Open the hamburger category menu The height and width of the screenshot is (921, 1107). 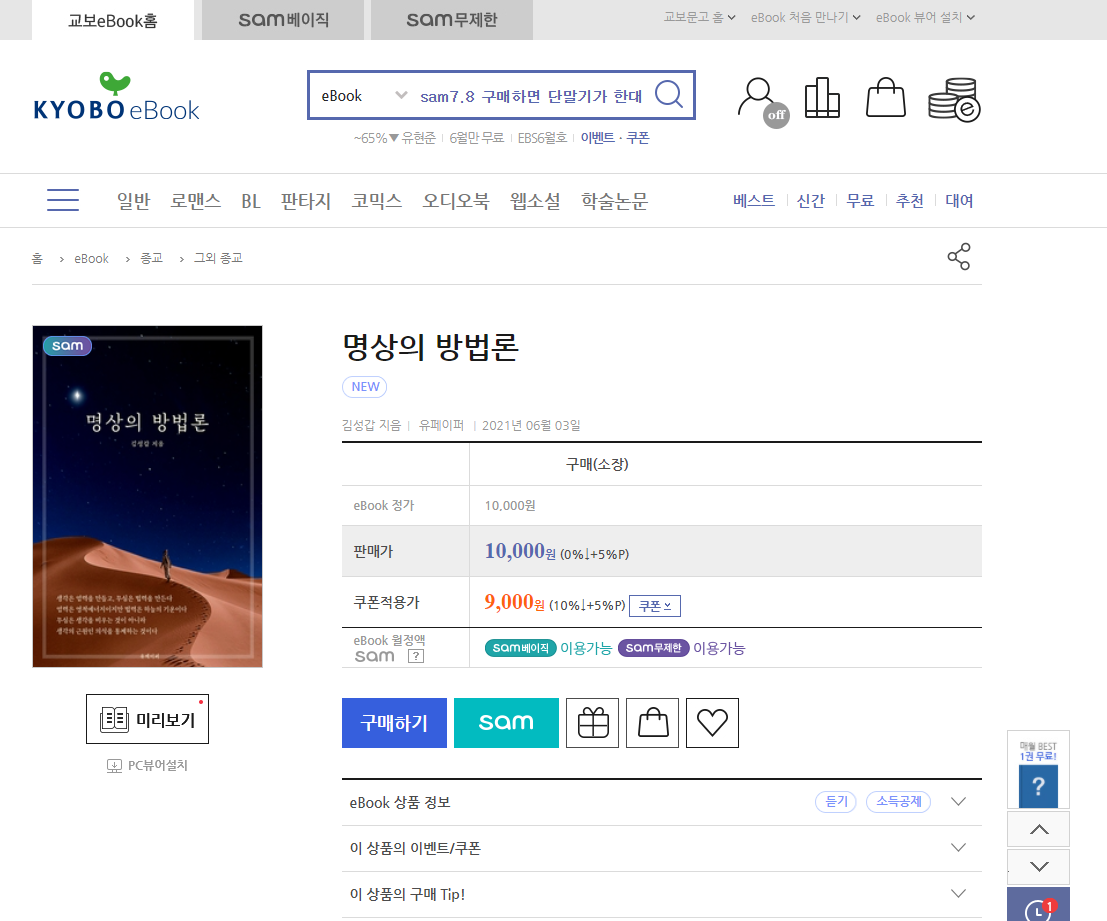coord(63,200)
